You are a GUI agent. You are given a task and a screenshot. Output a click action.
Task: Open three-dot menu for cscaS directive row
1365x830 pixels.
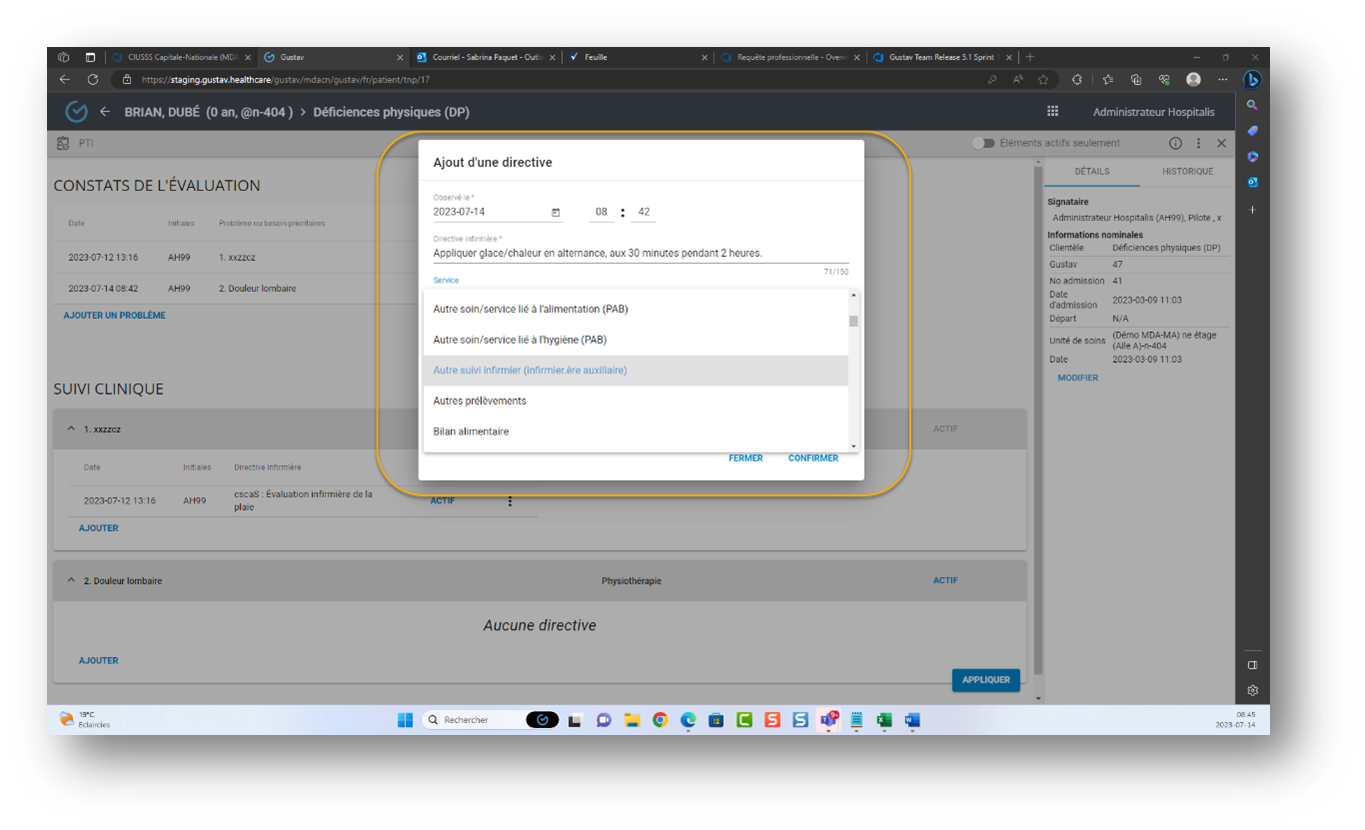click(x=510, y=501)
